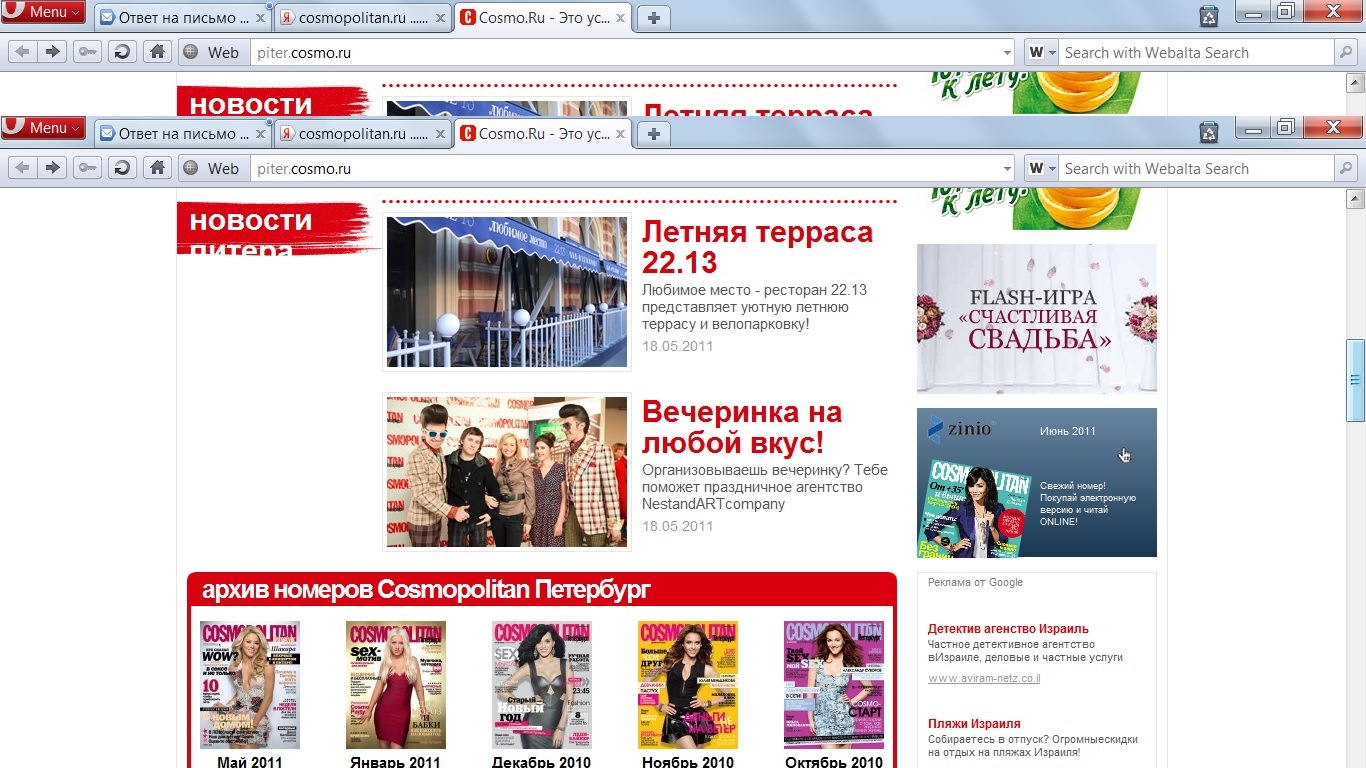Click the magnifier search icon in the lower search box

coord(1347,168)
